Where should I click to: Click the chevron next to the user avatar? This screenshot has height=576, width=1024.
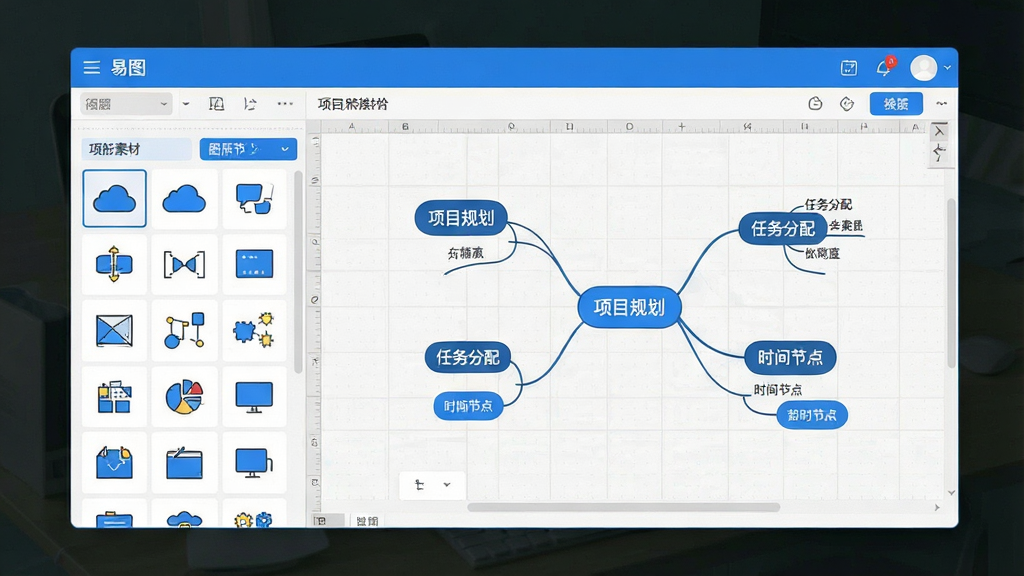947,67
